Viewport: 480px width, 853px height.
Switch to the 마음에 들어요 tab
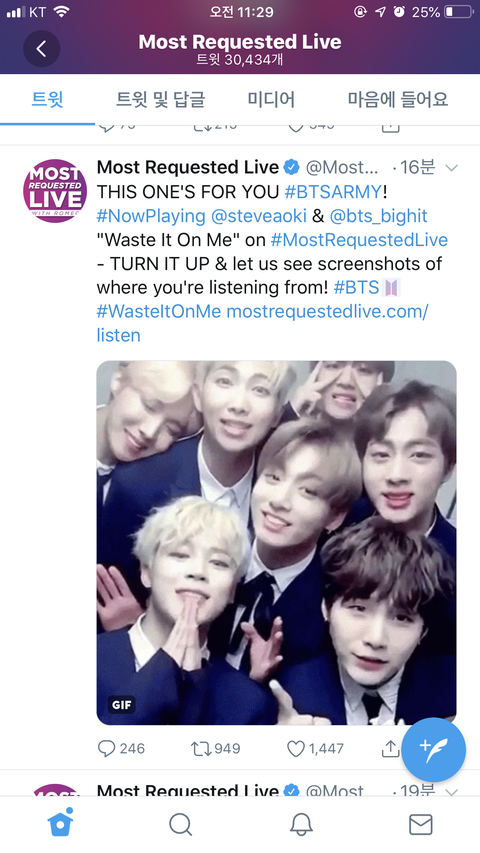398,100
